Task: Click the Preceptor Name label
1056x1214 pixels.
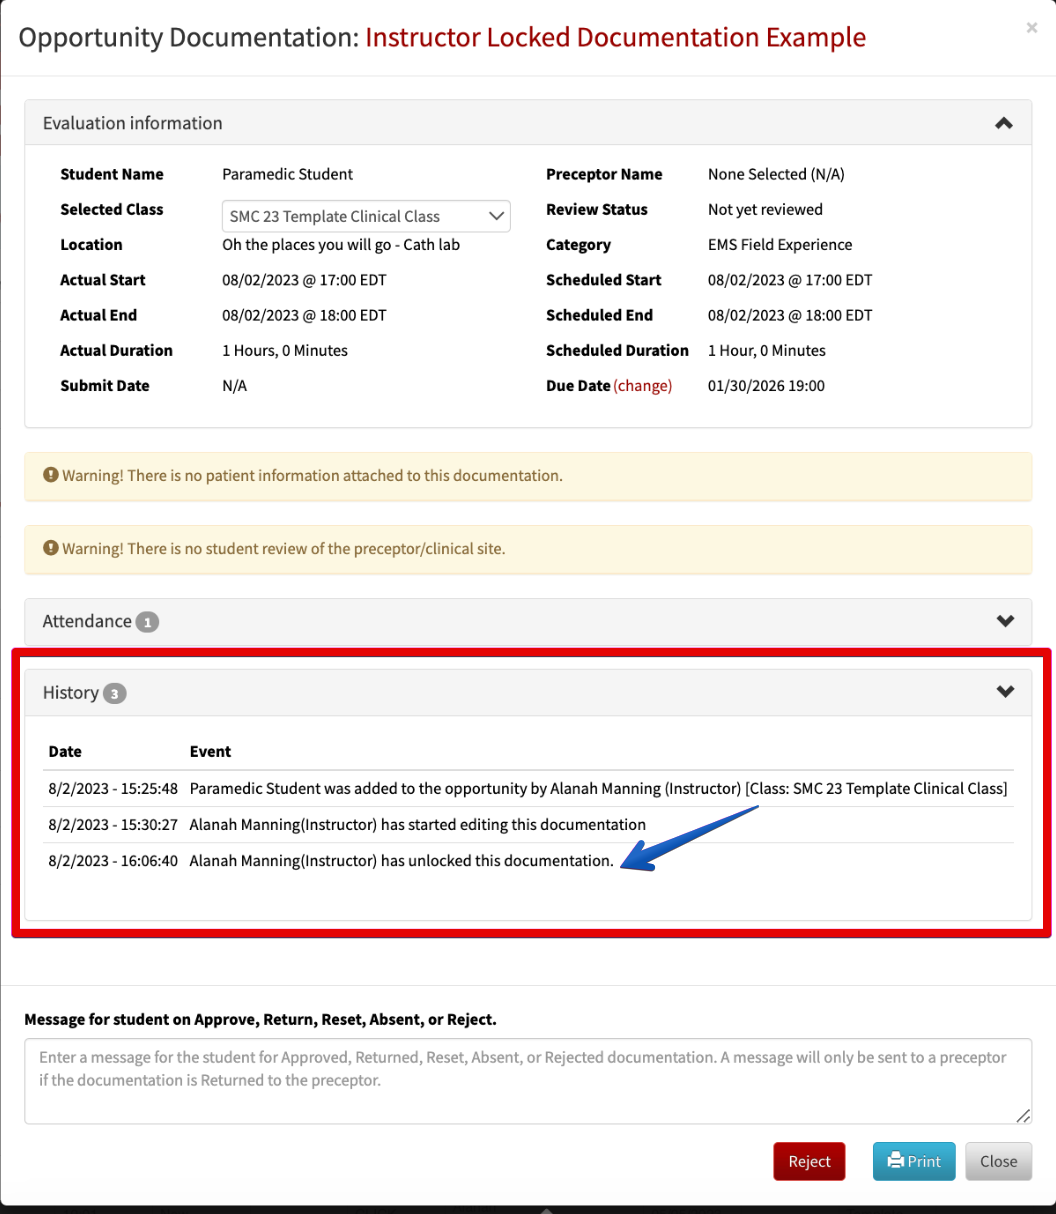Action: (604, 174)
